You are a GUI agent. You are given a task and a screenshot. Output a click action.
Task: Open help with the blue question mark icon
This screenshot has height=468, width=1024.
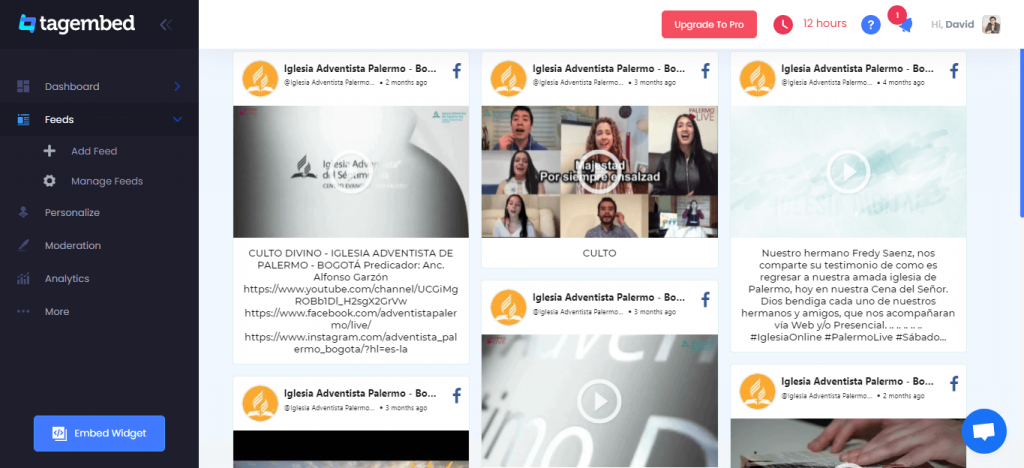click(x=871, y=25)
